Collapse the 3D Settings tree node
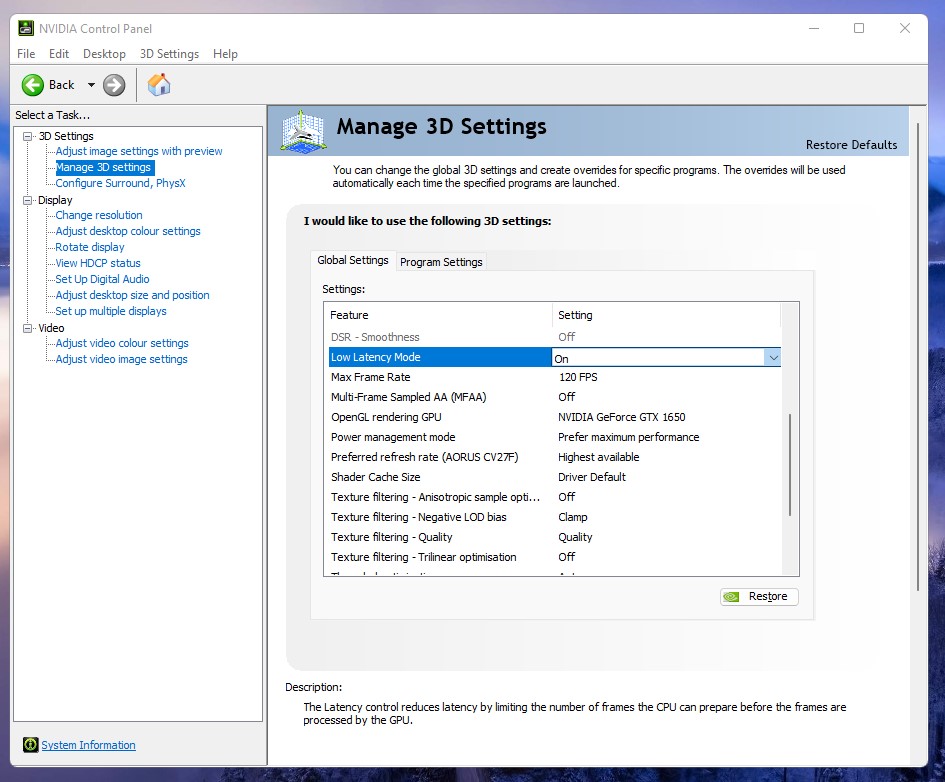The height and width of the screenshot is (782, 945). point(27,136)
